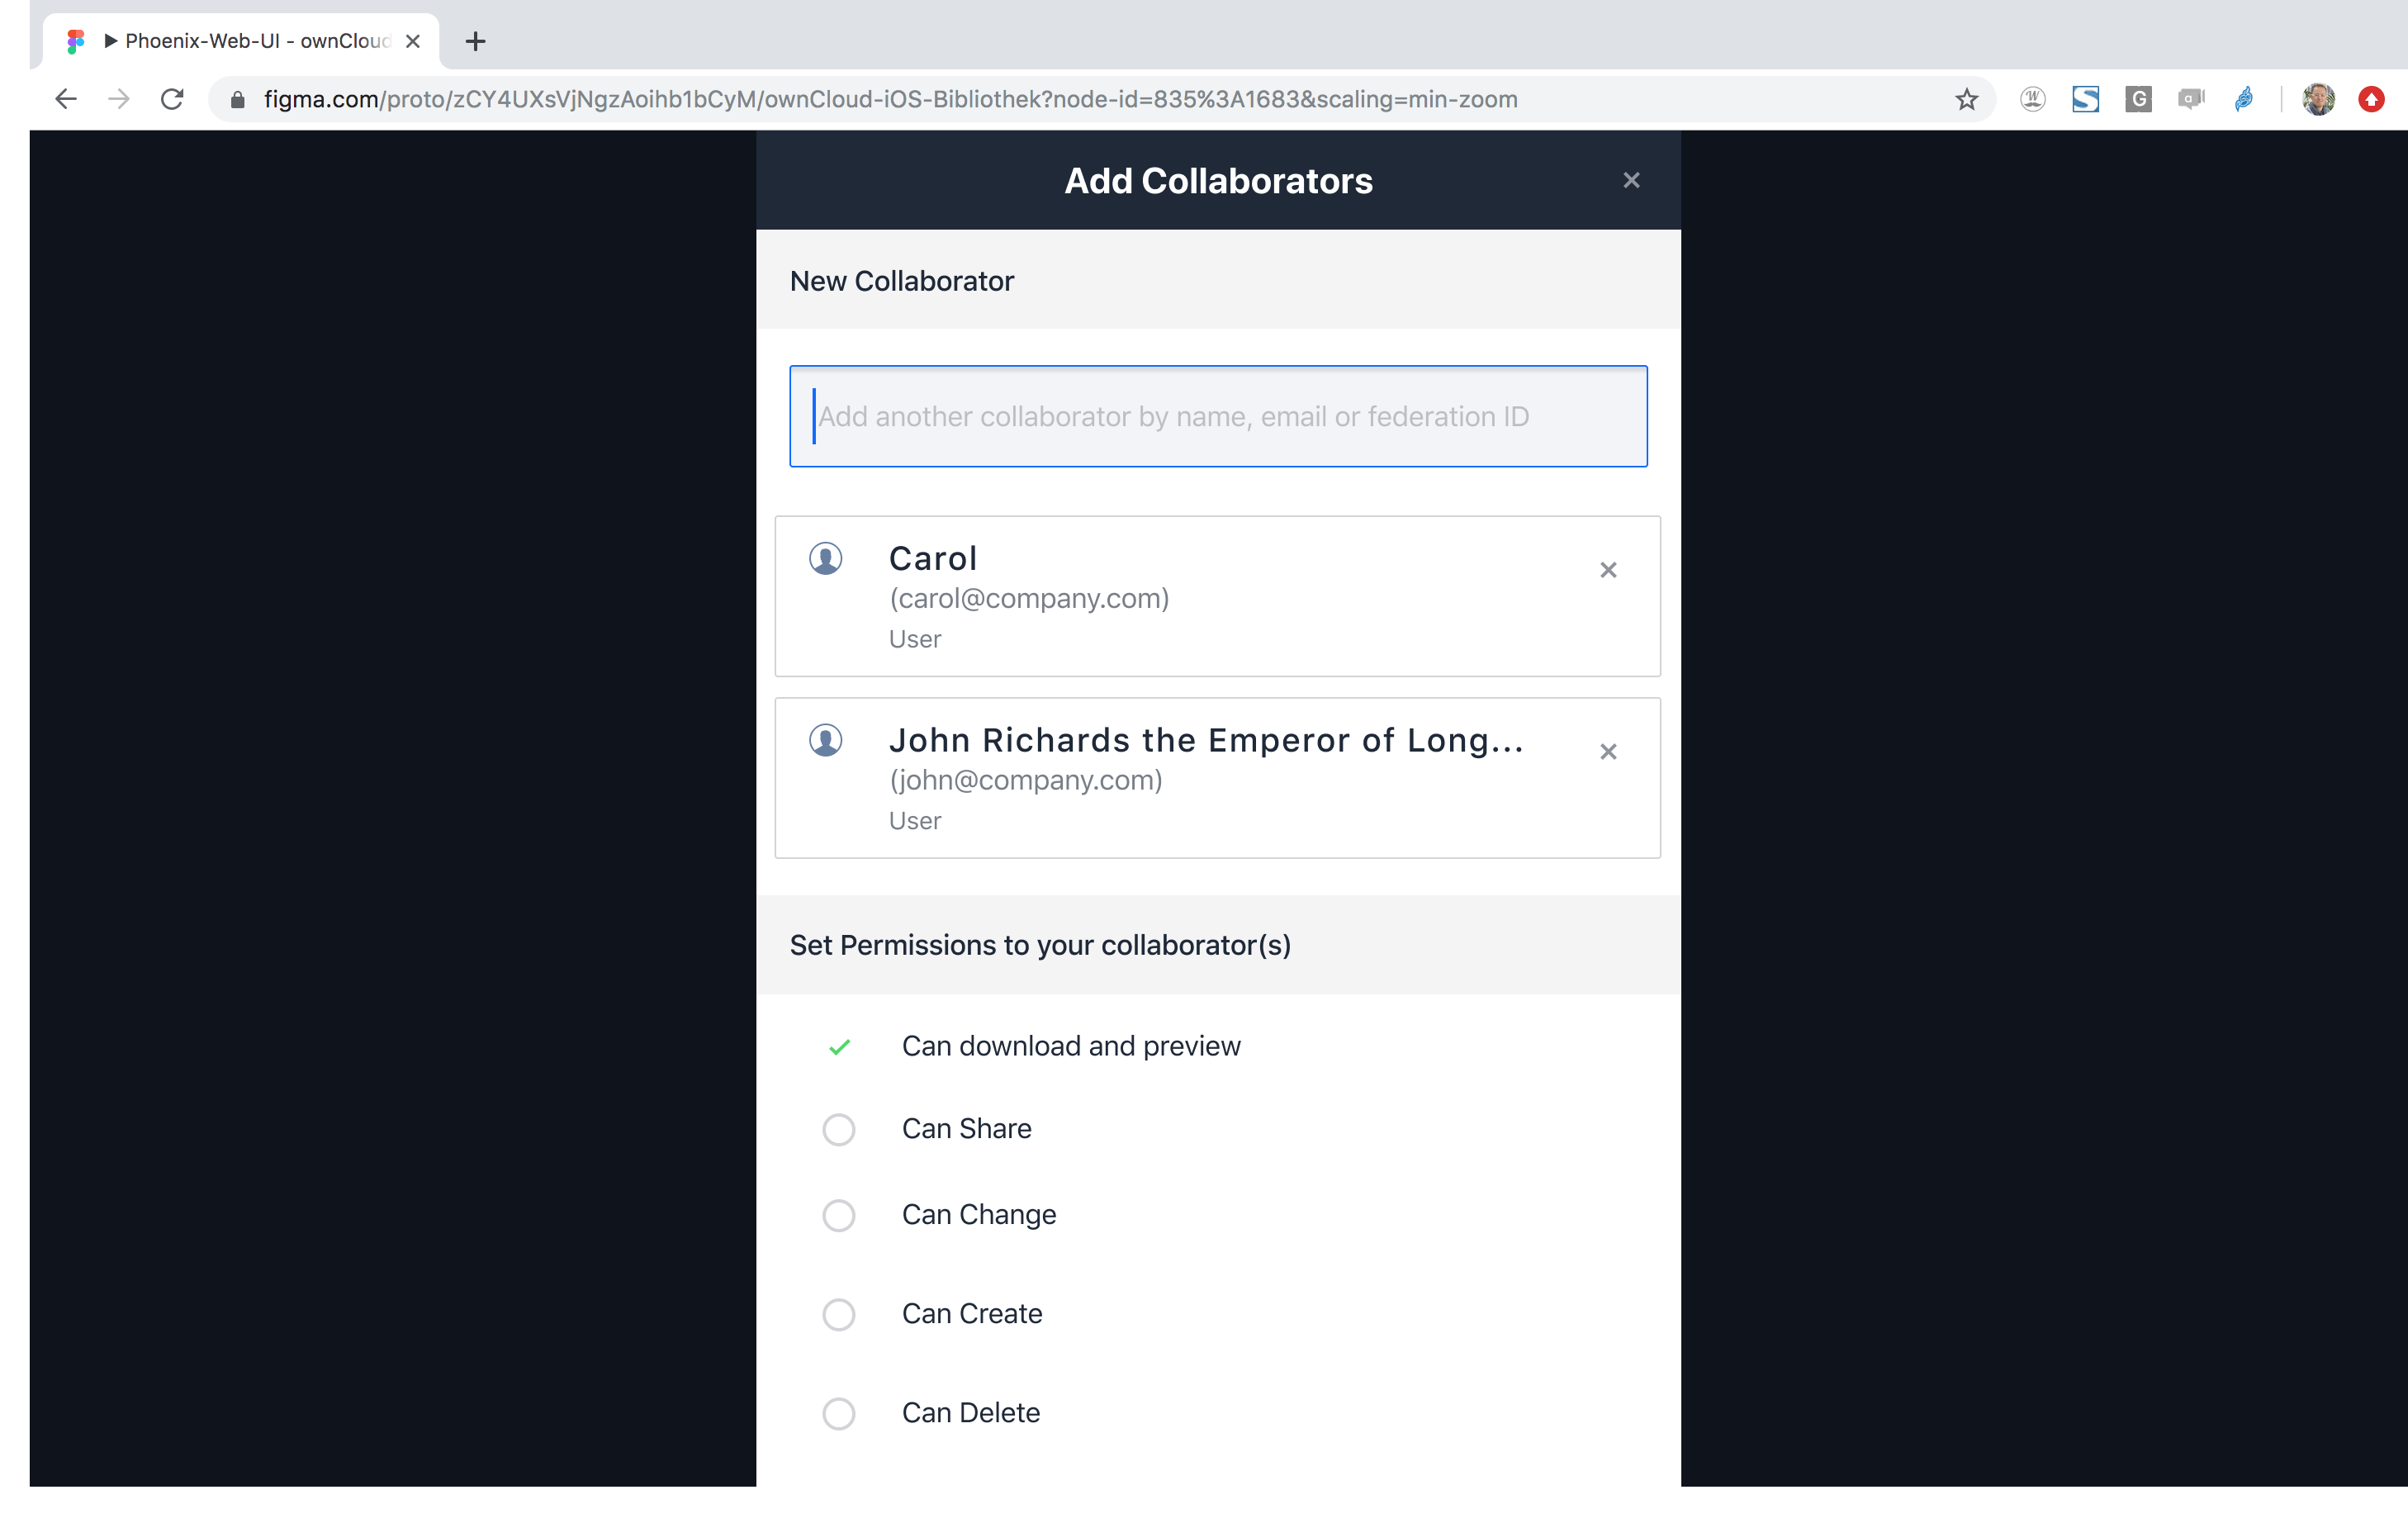The image size is (2408, 1523).
Task: Bookmark this page with the star icon
Action: pos(1966,99)
